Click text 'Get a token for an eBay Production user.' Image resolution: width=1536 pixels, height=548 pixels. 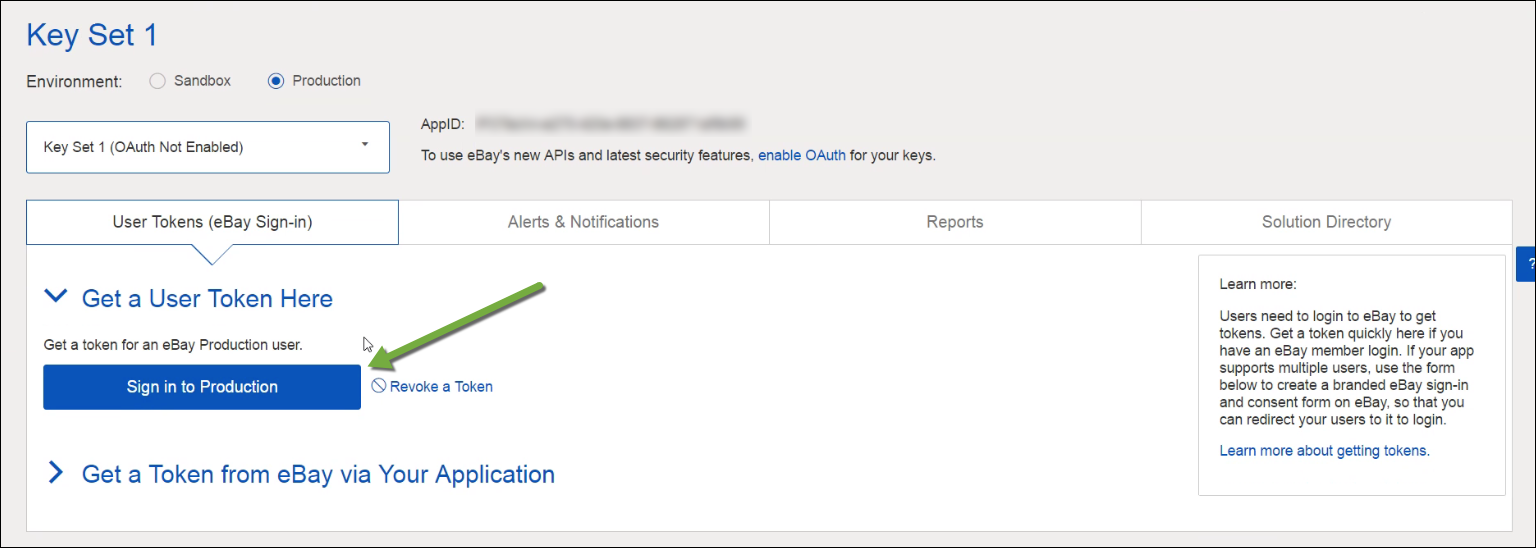[173, 345]
